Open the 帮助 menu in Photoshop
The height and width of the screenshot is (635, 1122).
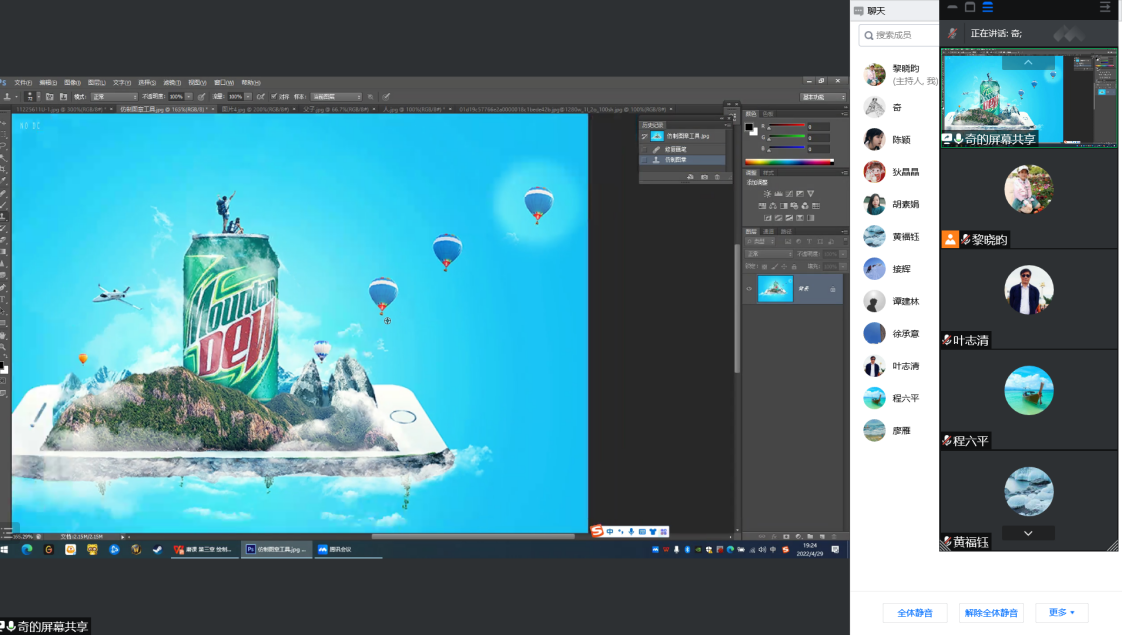[250, 82]
